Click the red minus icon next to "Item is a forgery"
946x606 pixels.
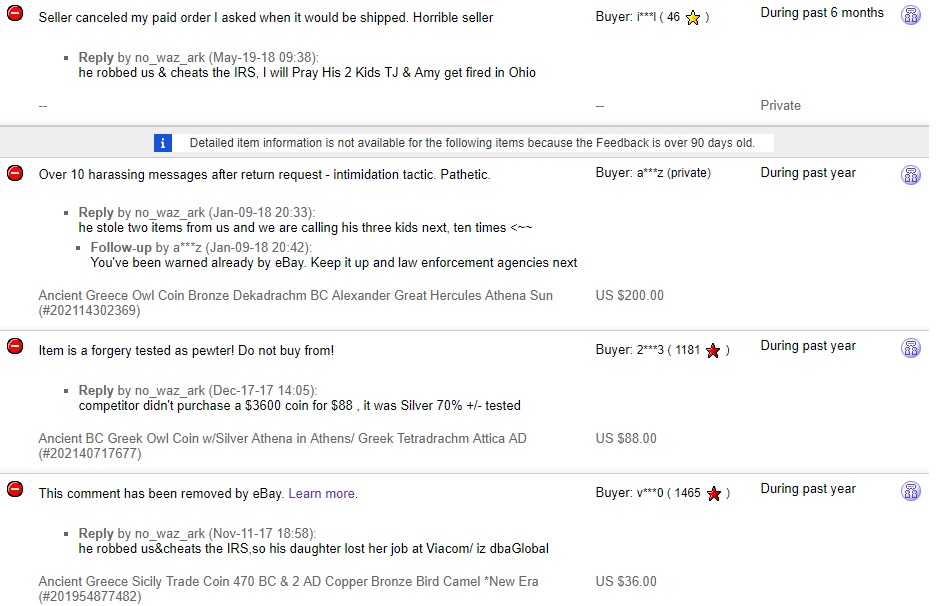[15, 346]
